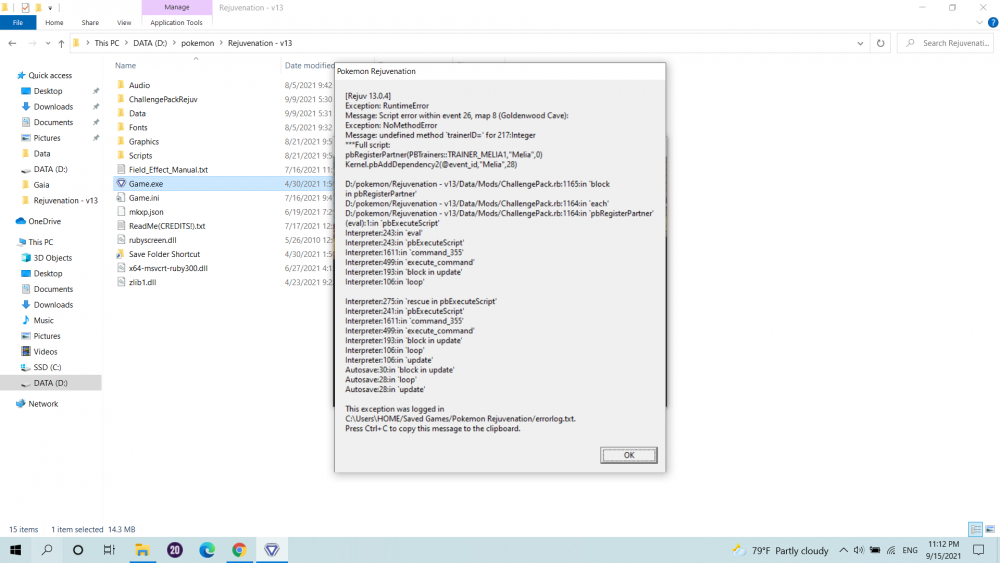The image size is (1000, 563).
Task: Expand the ribbon with the chevron
Action: (x=979, y=22)
